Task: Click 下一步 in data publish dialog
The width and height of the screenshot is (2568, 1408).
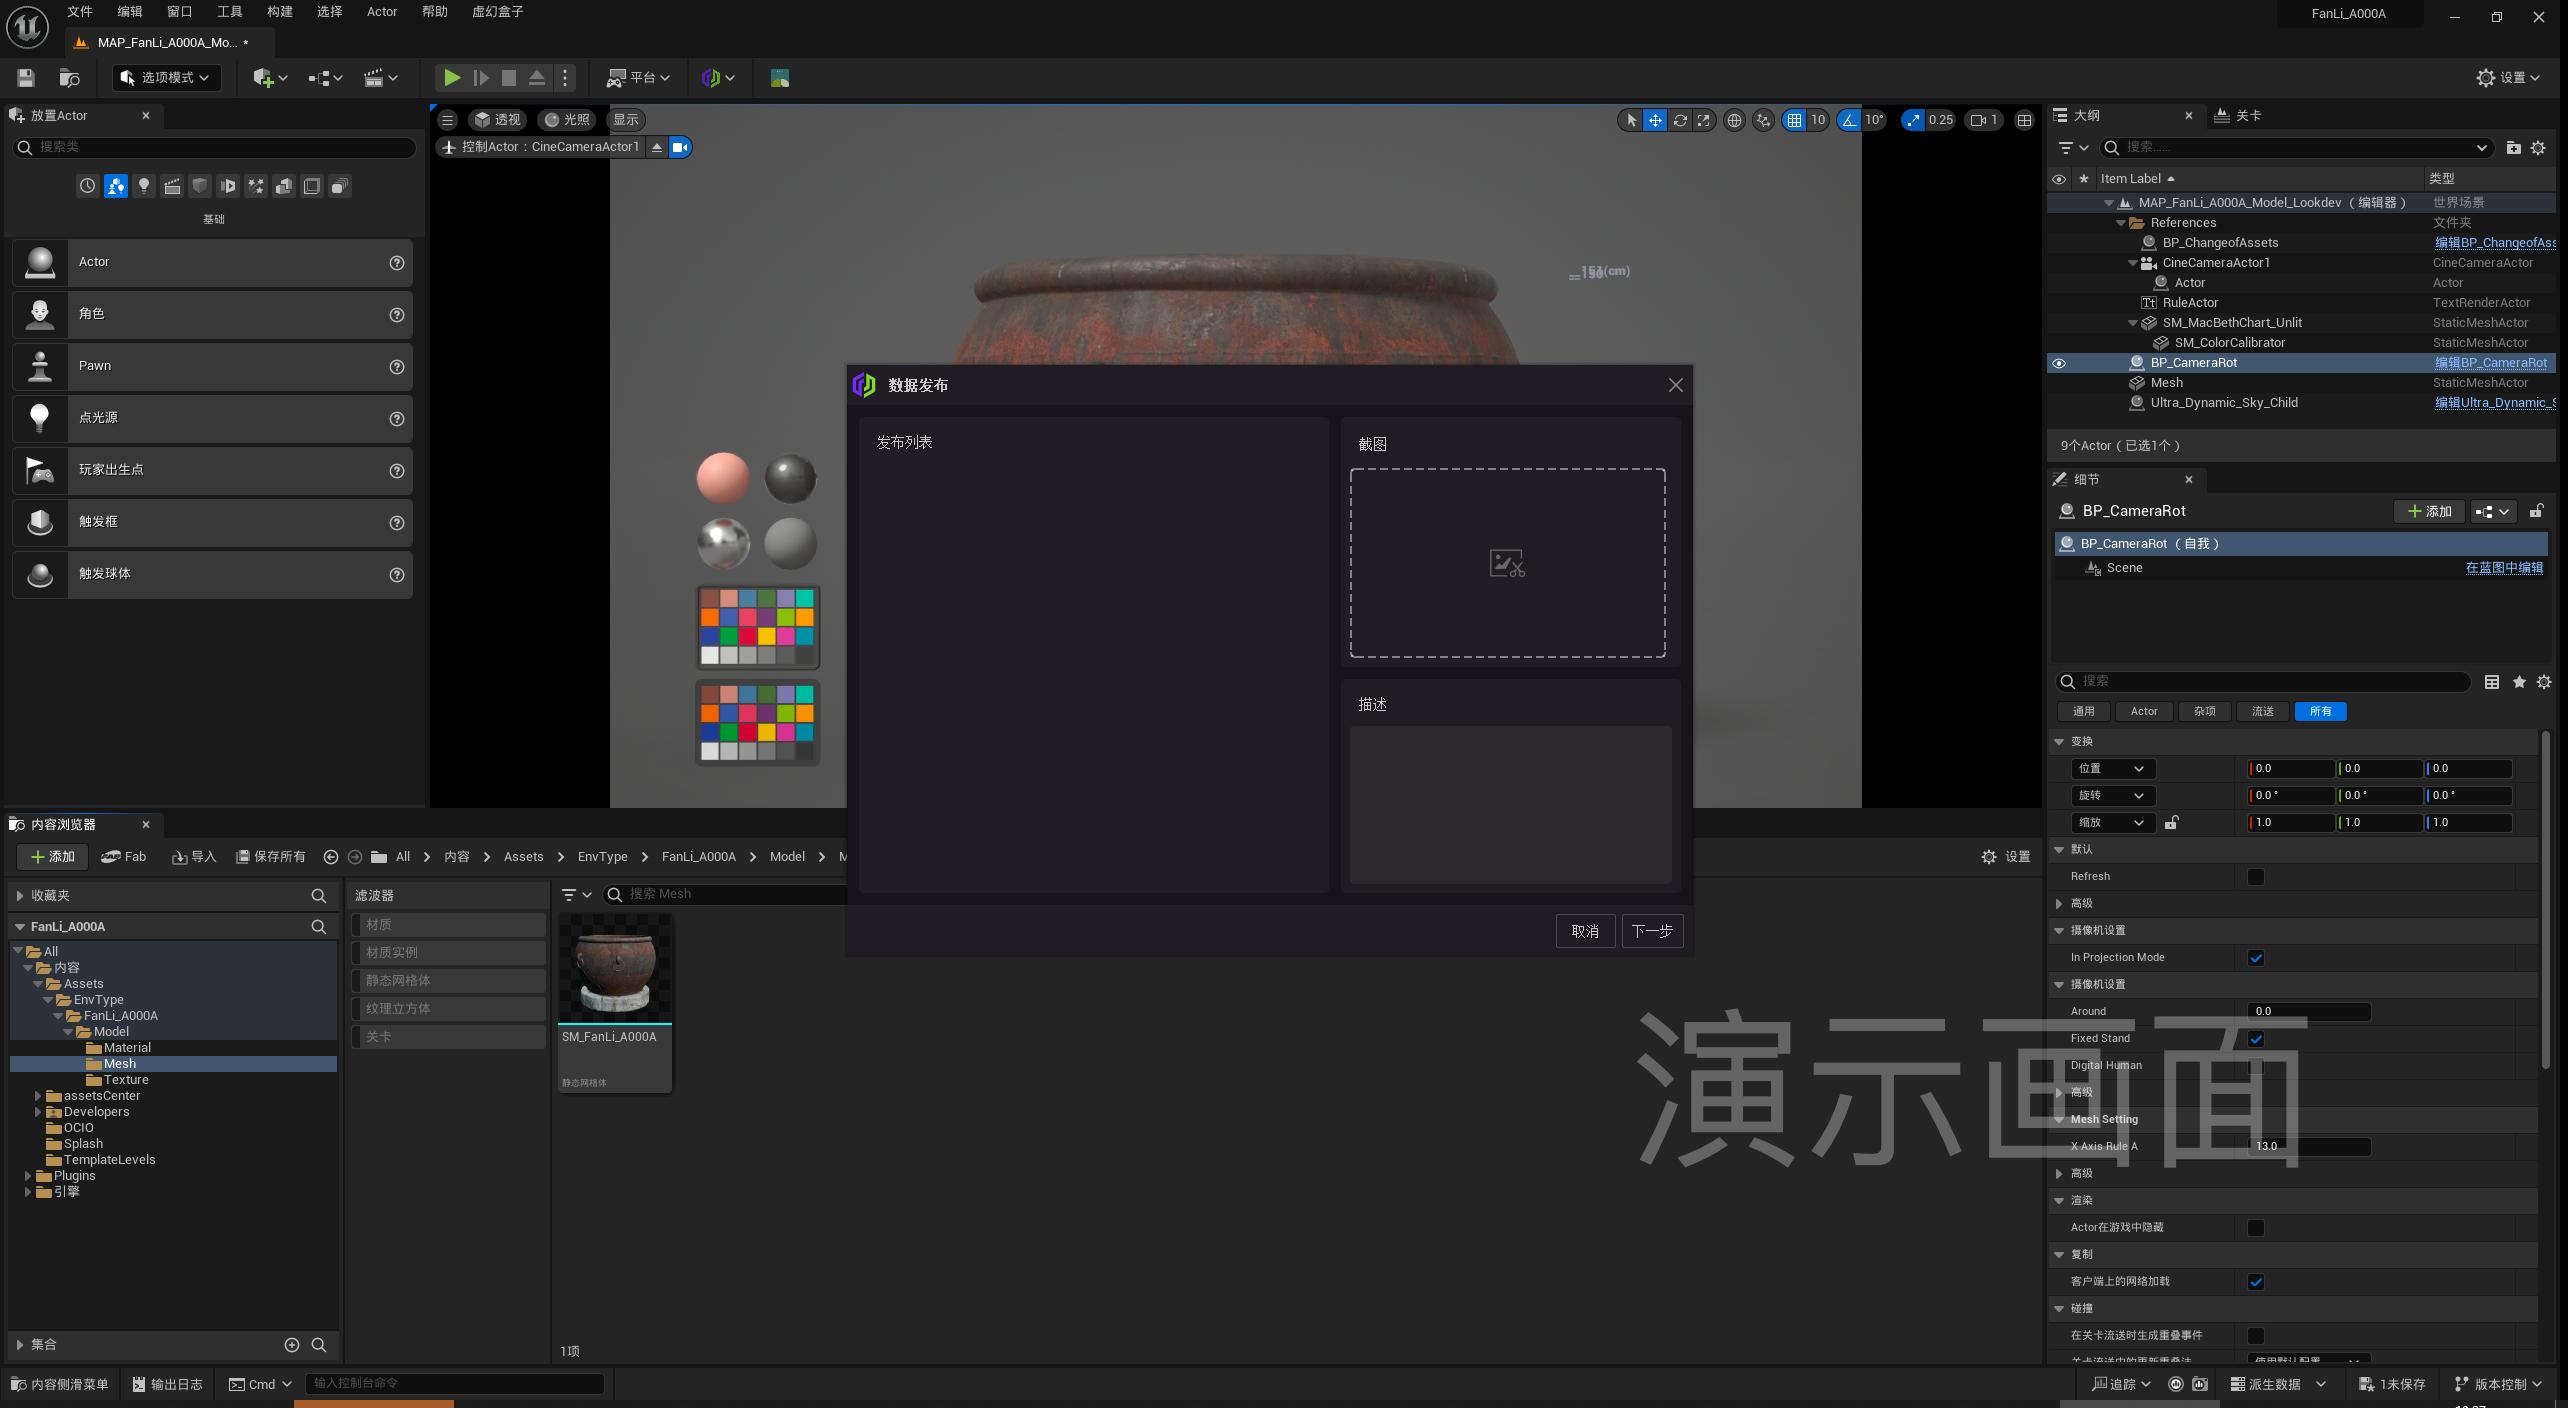Action: [x=1652, y=932]
